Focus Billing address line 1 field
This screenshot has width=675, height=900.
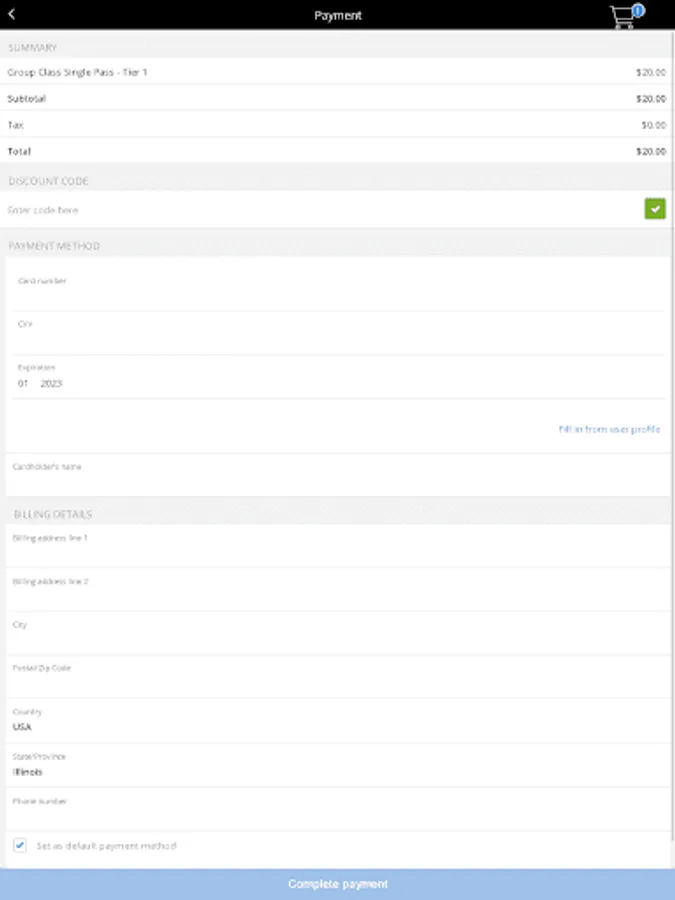(x=338, y=546)
